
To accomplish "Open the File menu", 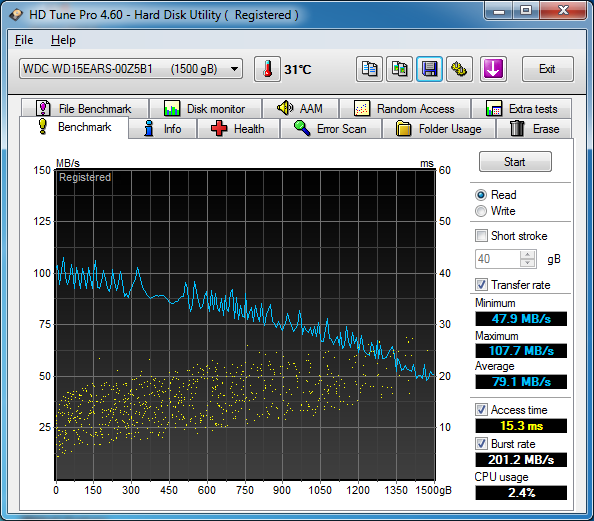I will (x=24, y=40).
